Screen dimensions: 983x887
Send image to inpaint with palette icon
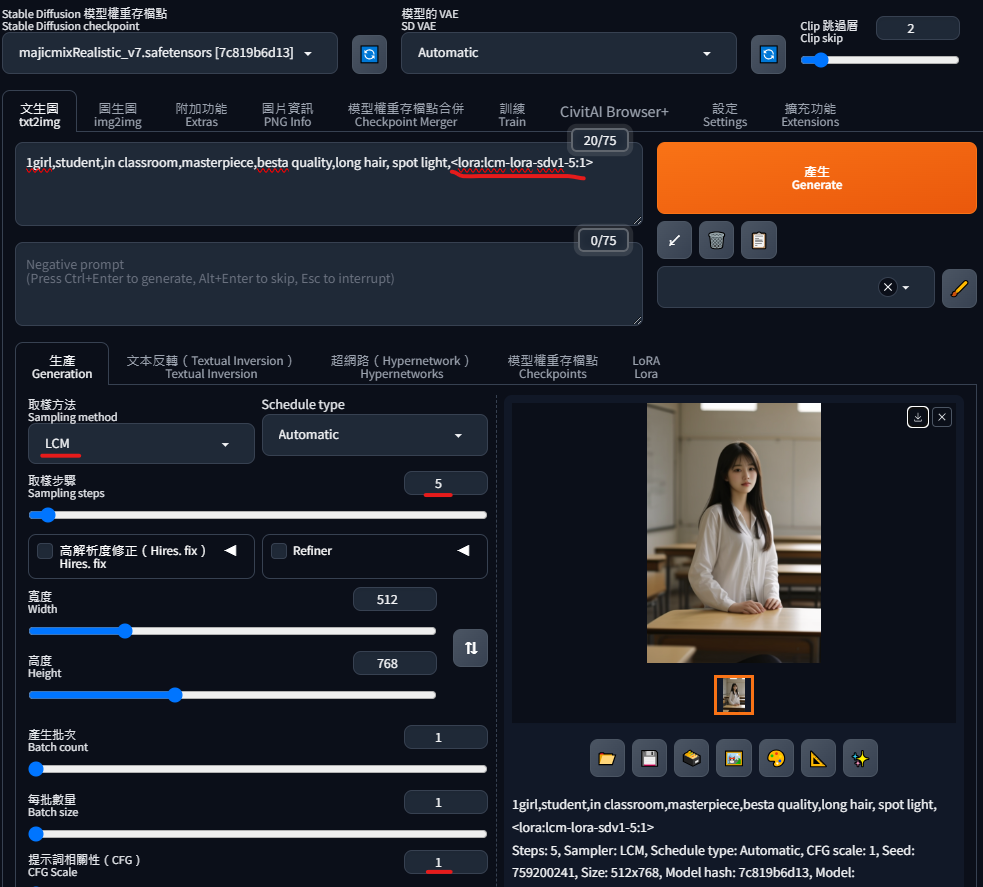click(x=775, y=759)
